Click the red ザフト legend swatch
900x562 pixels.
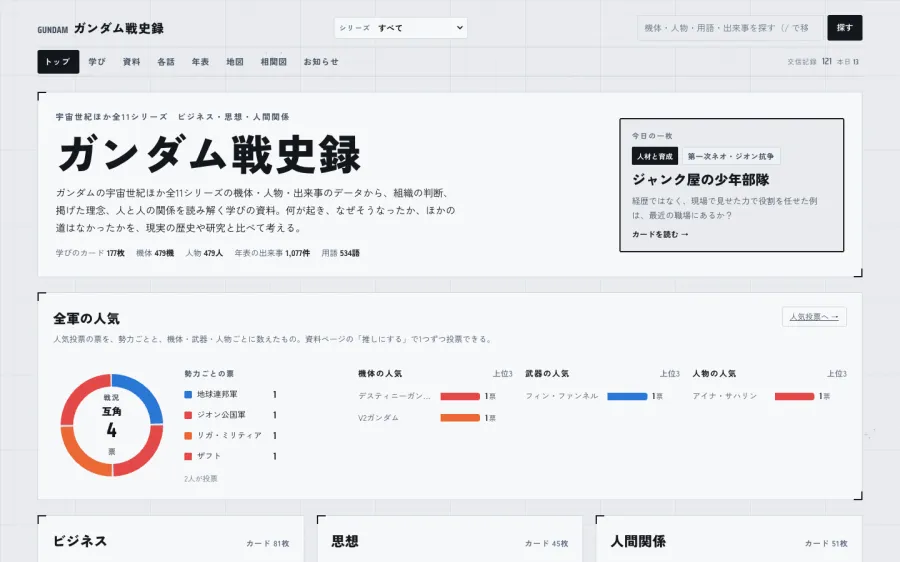click(x=188, y=456)
